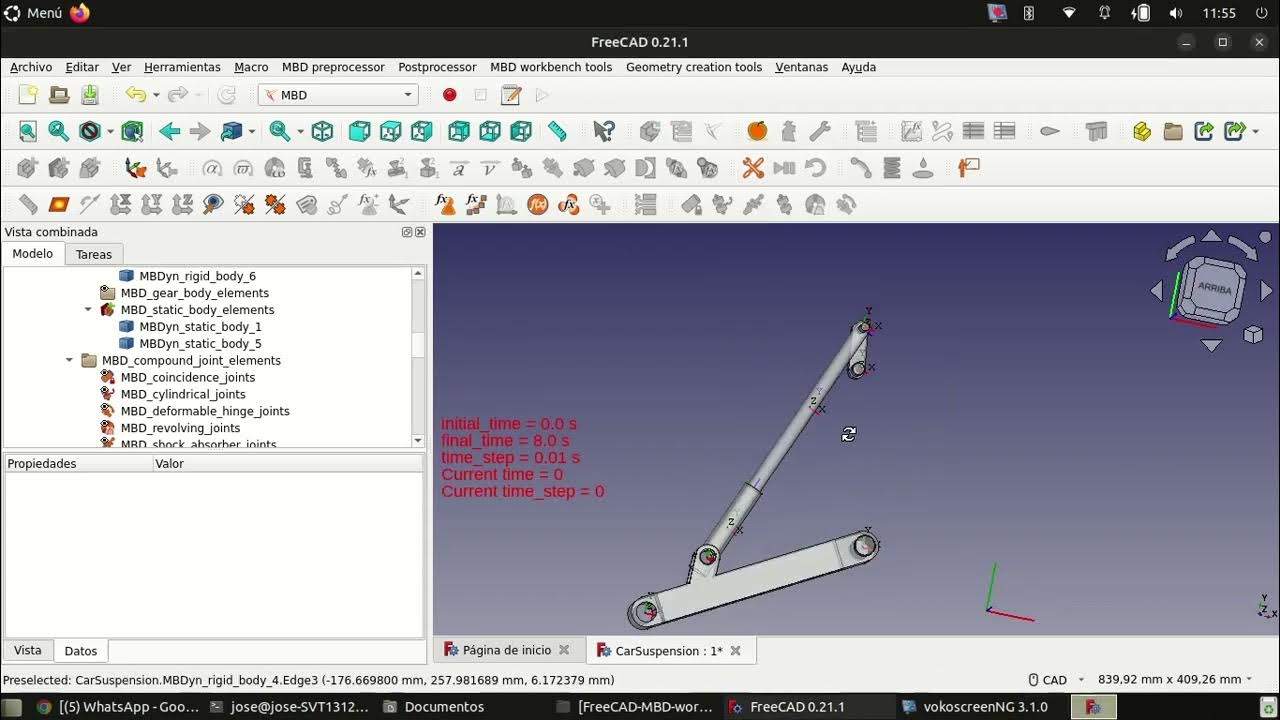
Task: Select MBD_cylindrical_joints tree item
Action: [x=183, y=394]
